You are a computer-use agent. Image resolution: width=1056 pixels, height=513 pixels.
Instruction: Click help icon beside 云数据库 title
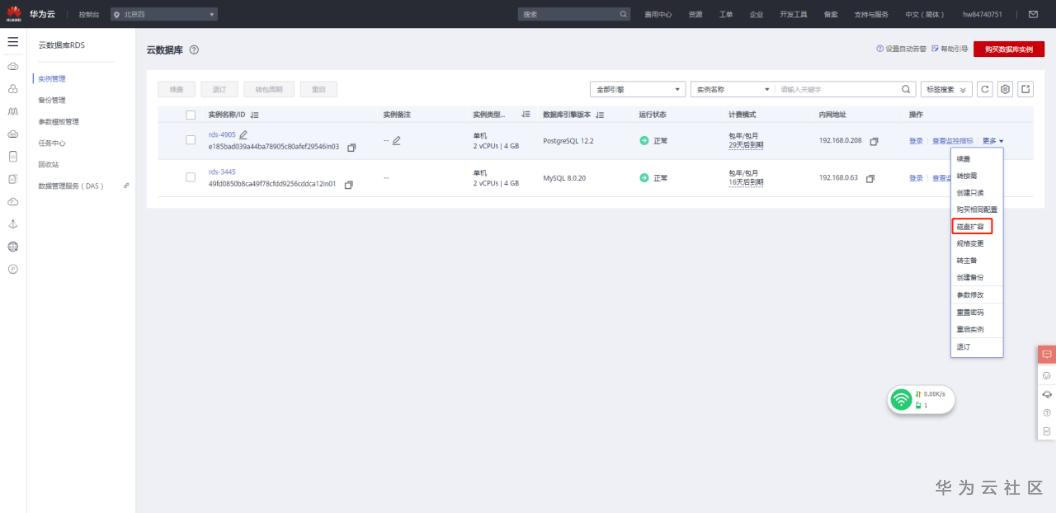pyautogui.click(x=194, y=50)
